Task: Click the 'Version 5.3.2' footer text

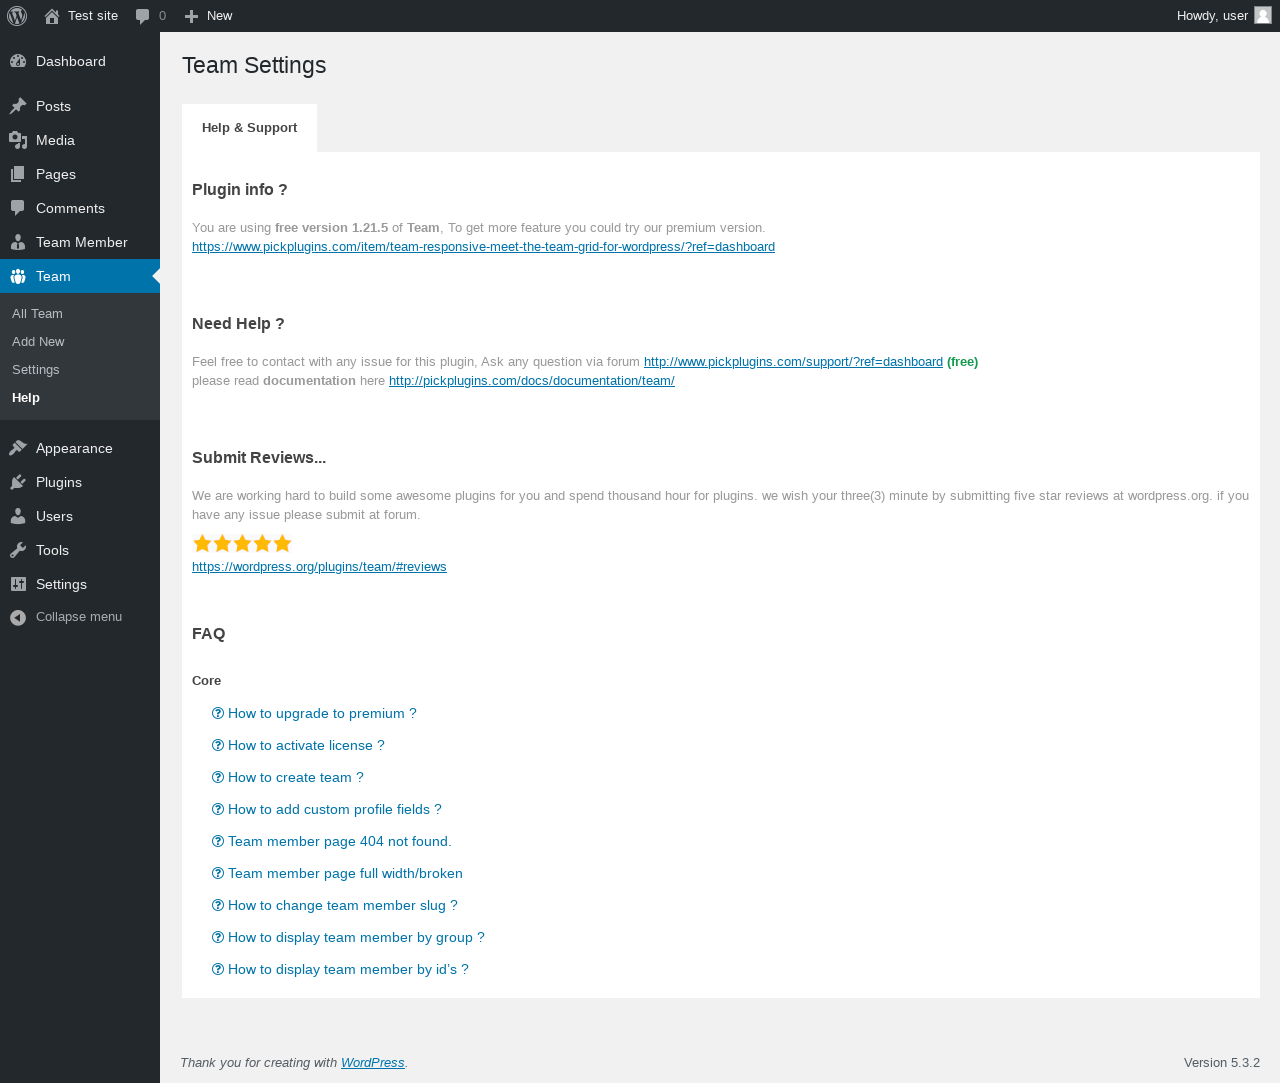Action: pyautogui.click(x=1222, y=1063)
